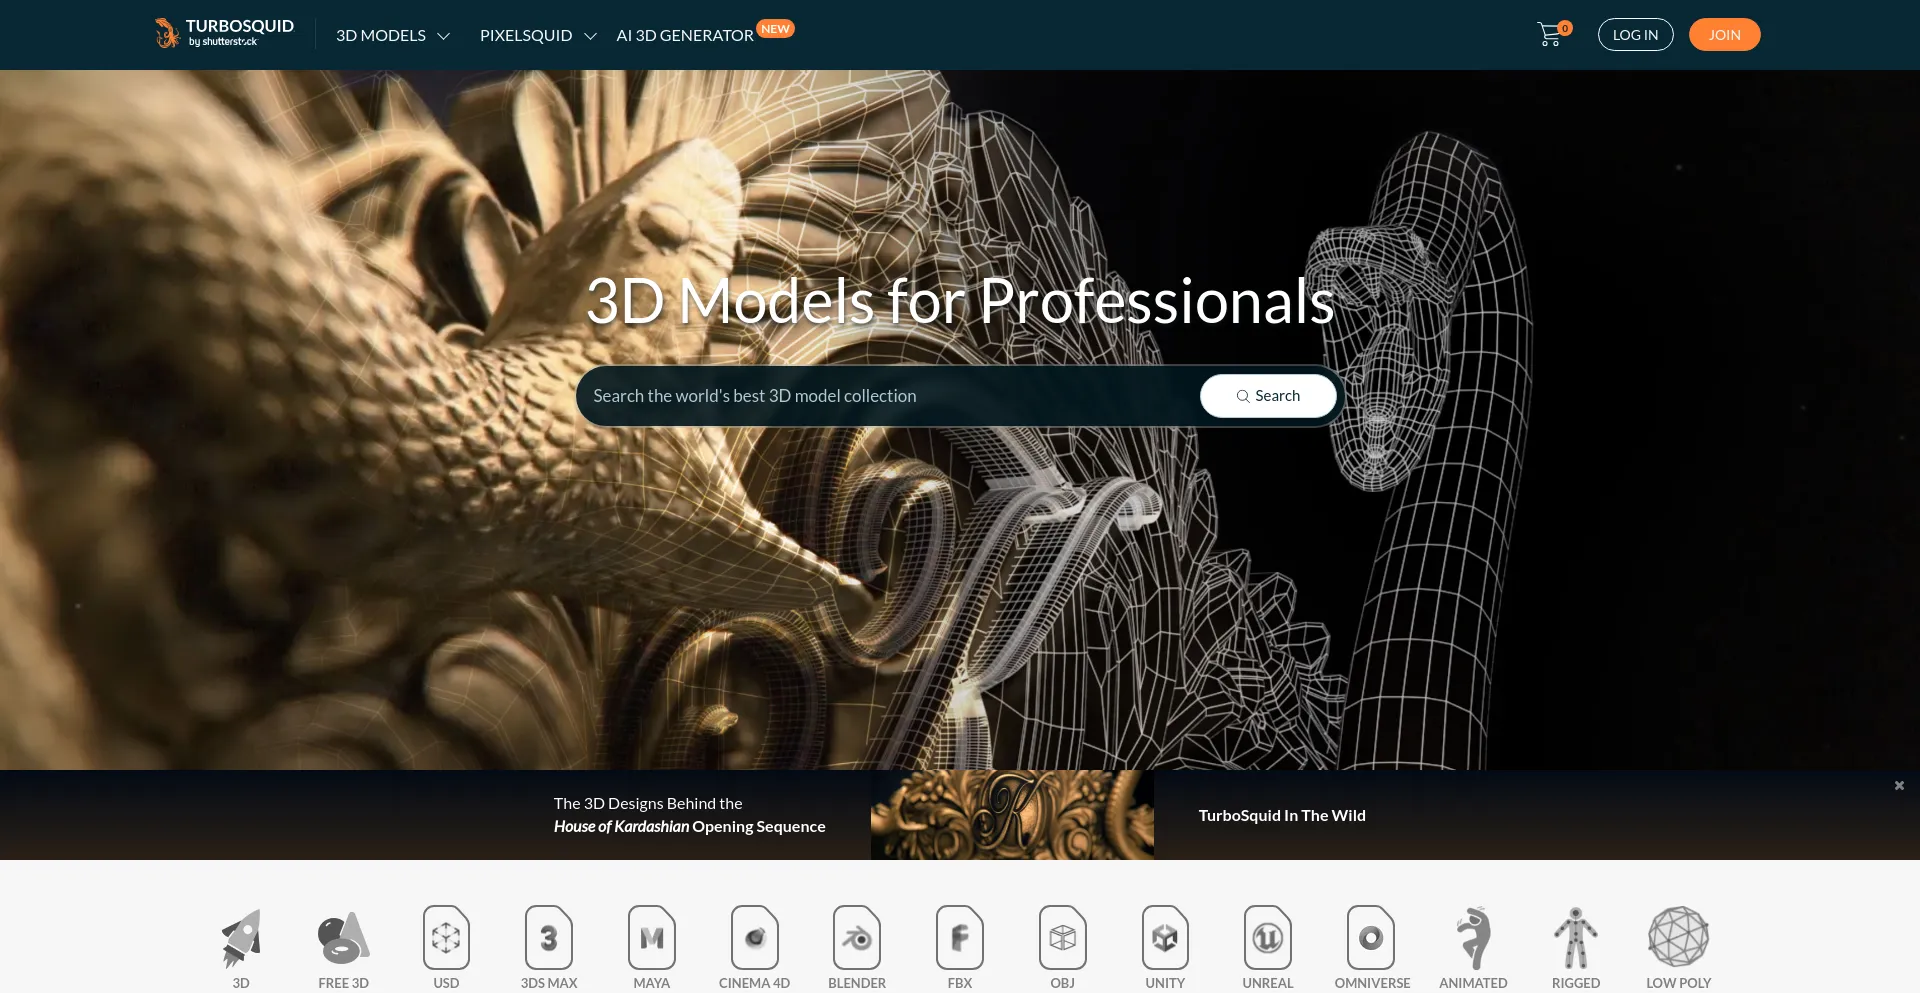Open the Animated models category icon
The width and height of the screenshot is (1920, 993).
pos(1473,938)
